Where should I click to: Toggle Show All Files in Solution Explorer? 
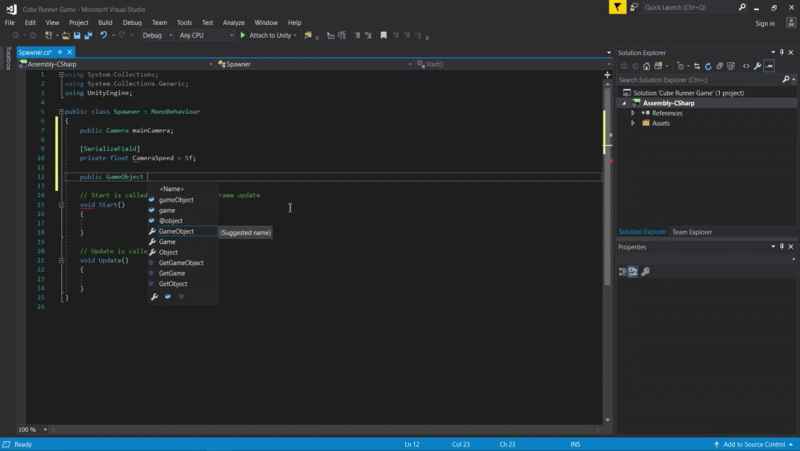pos(731,66)
